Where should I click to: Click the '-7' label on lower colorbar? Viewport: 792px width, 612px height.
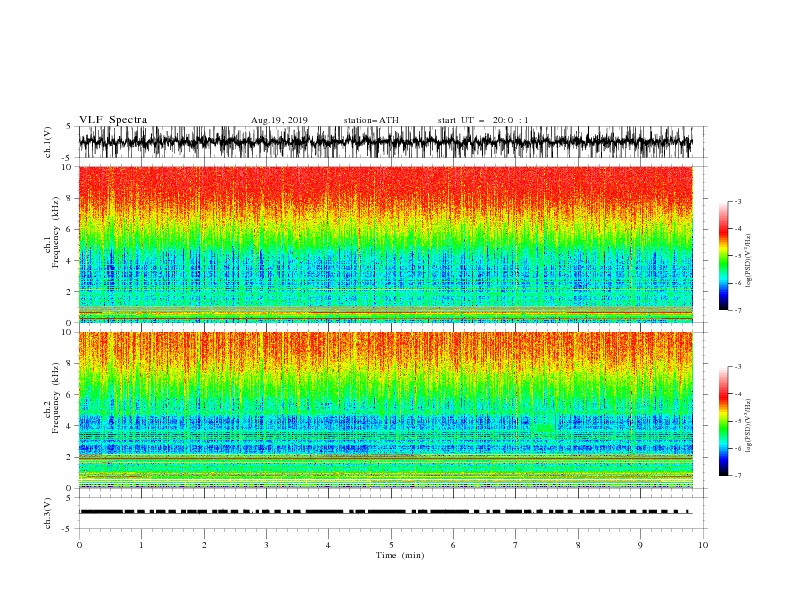737,475
